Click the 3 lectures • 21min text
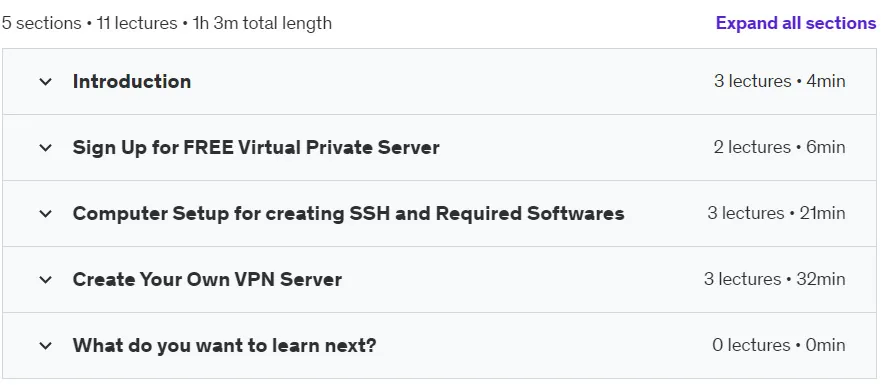Viewport: 881px width, 385px height. [x=776, y=214]
